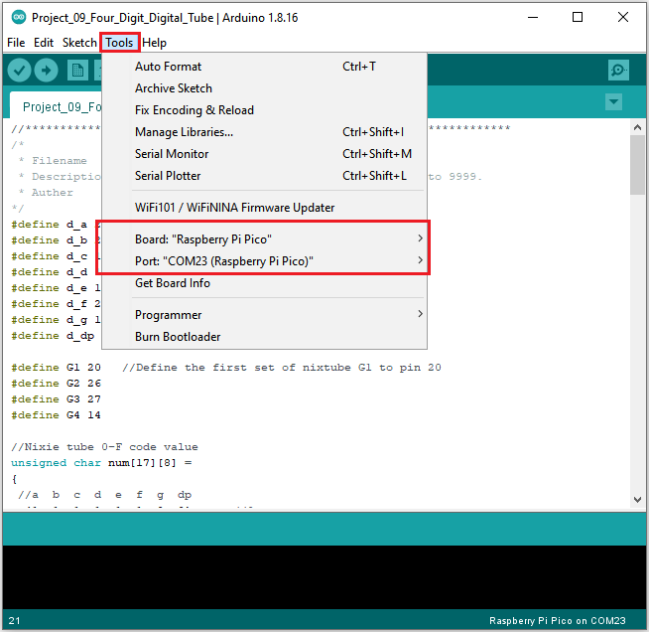Click 'unsigned char num[17][8] =' line
The image size is (650, 632).
(x=102, y=462)
